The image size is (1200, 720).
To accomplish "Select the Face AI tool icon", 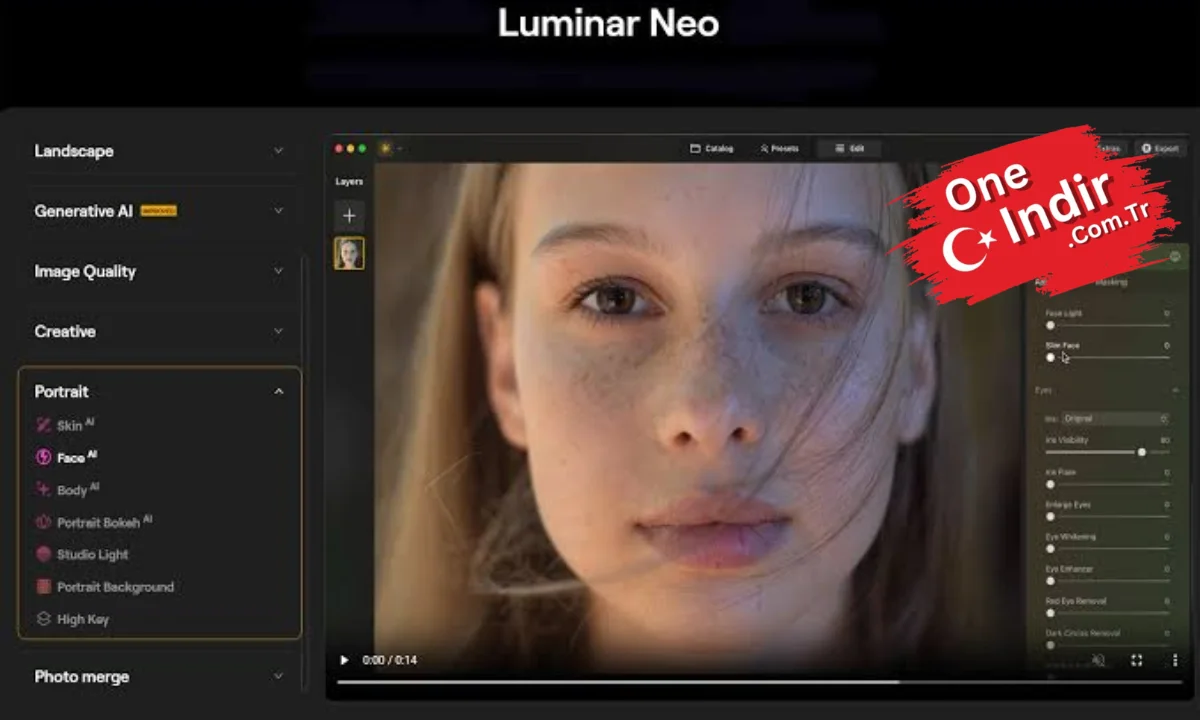I will point(43,457).
